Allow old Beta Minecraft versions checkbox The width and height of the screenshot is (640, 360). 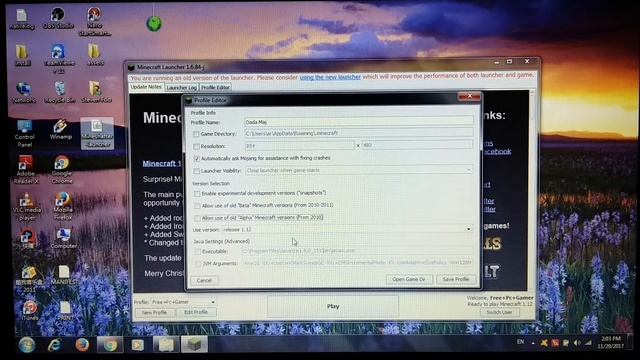[x=198, y=206]
